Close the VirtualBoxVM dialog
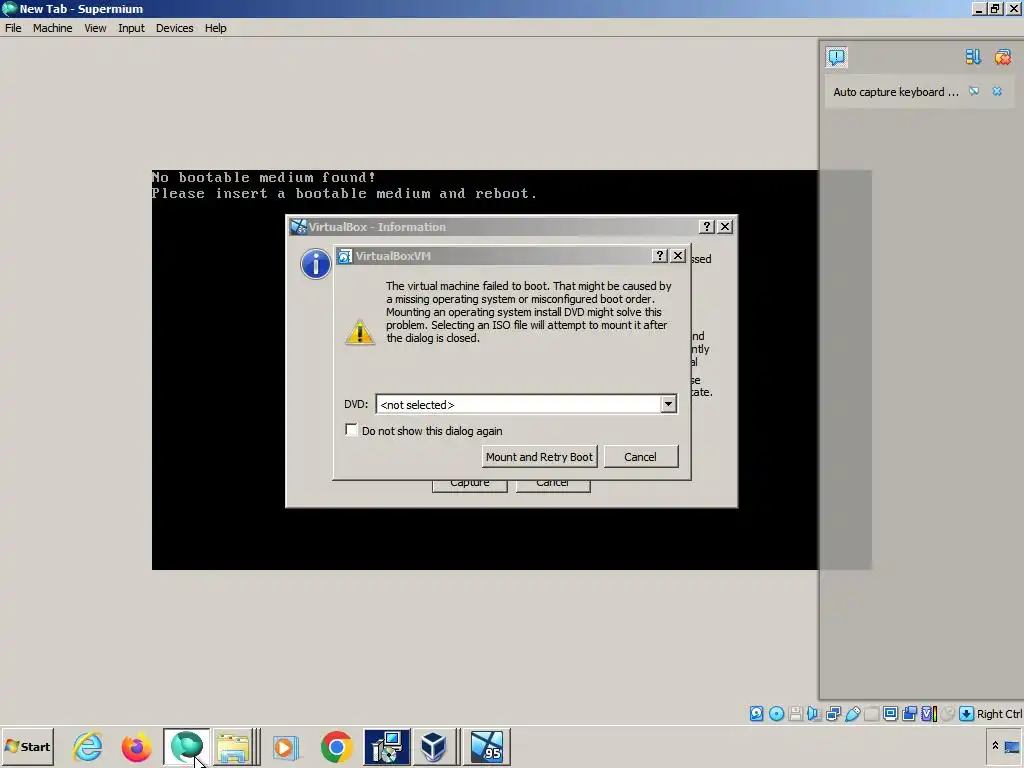Screen dimensions: 1024x768 (678, 255)
